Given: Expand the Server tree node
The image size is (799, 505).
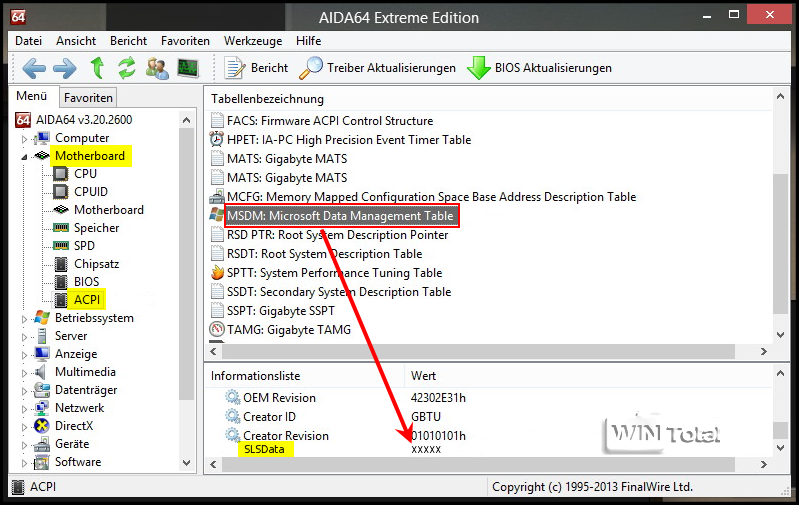Looking at the screenshot, I should [x=24, y=337].
